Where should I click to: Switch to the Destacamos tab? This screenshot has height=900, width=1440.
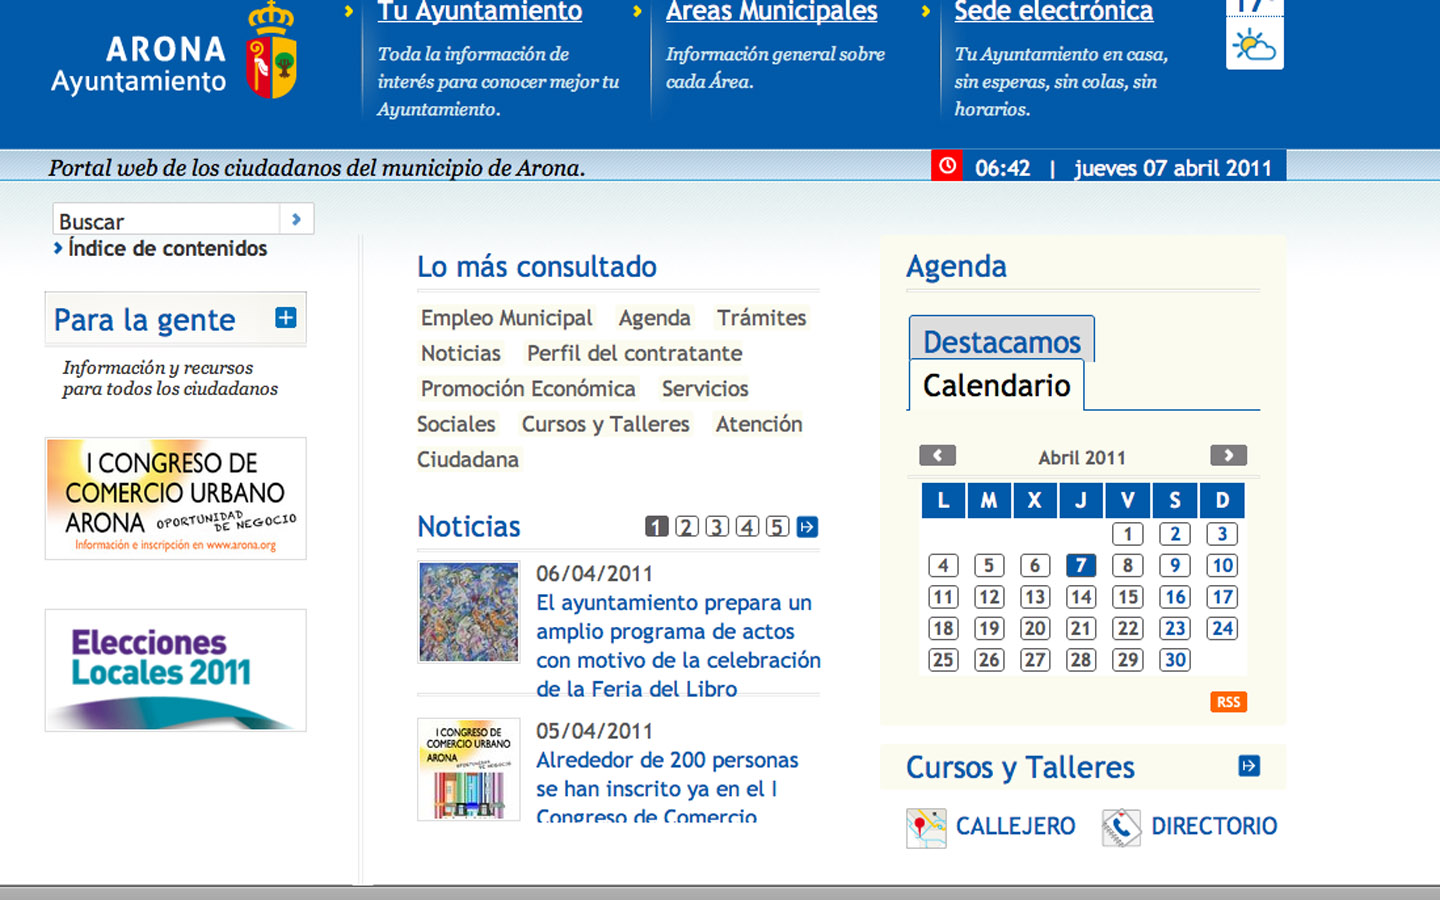click(1001, 342)
